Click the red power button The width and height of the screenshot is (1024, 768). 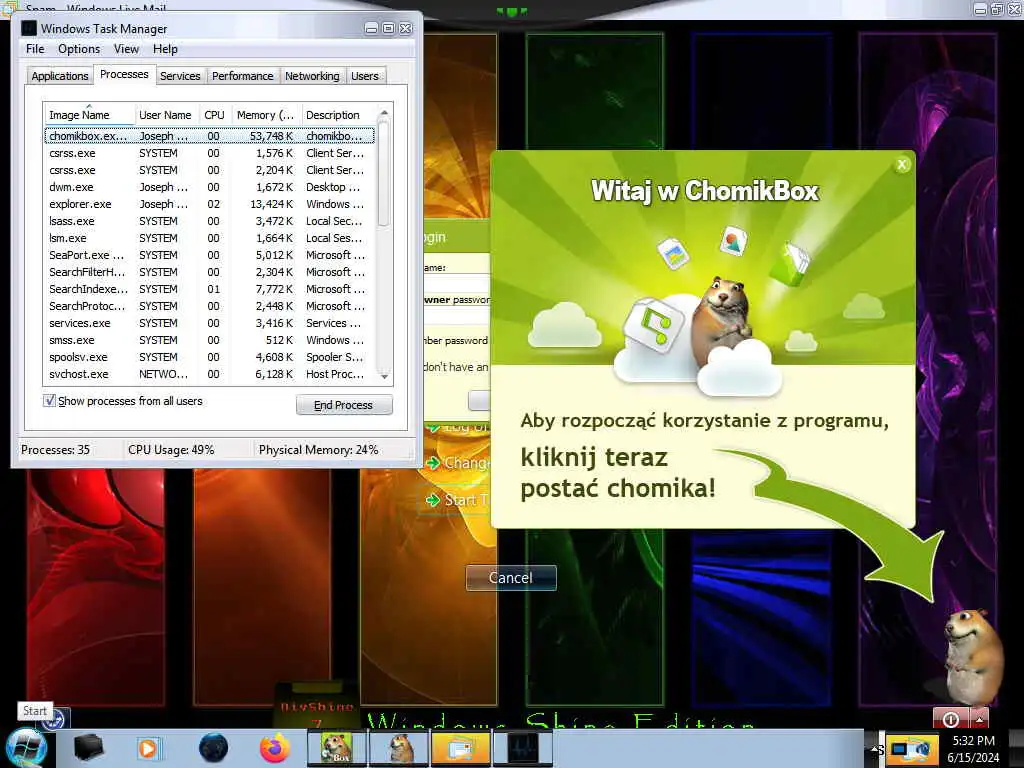tap(951, 718)
